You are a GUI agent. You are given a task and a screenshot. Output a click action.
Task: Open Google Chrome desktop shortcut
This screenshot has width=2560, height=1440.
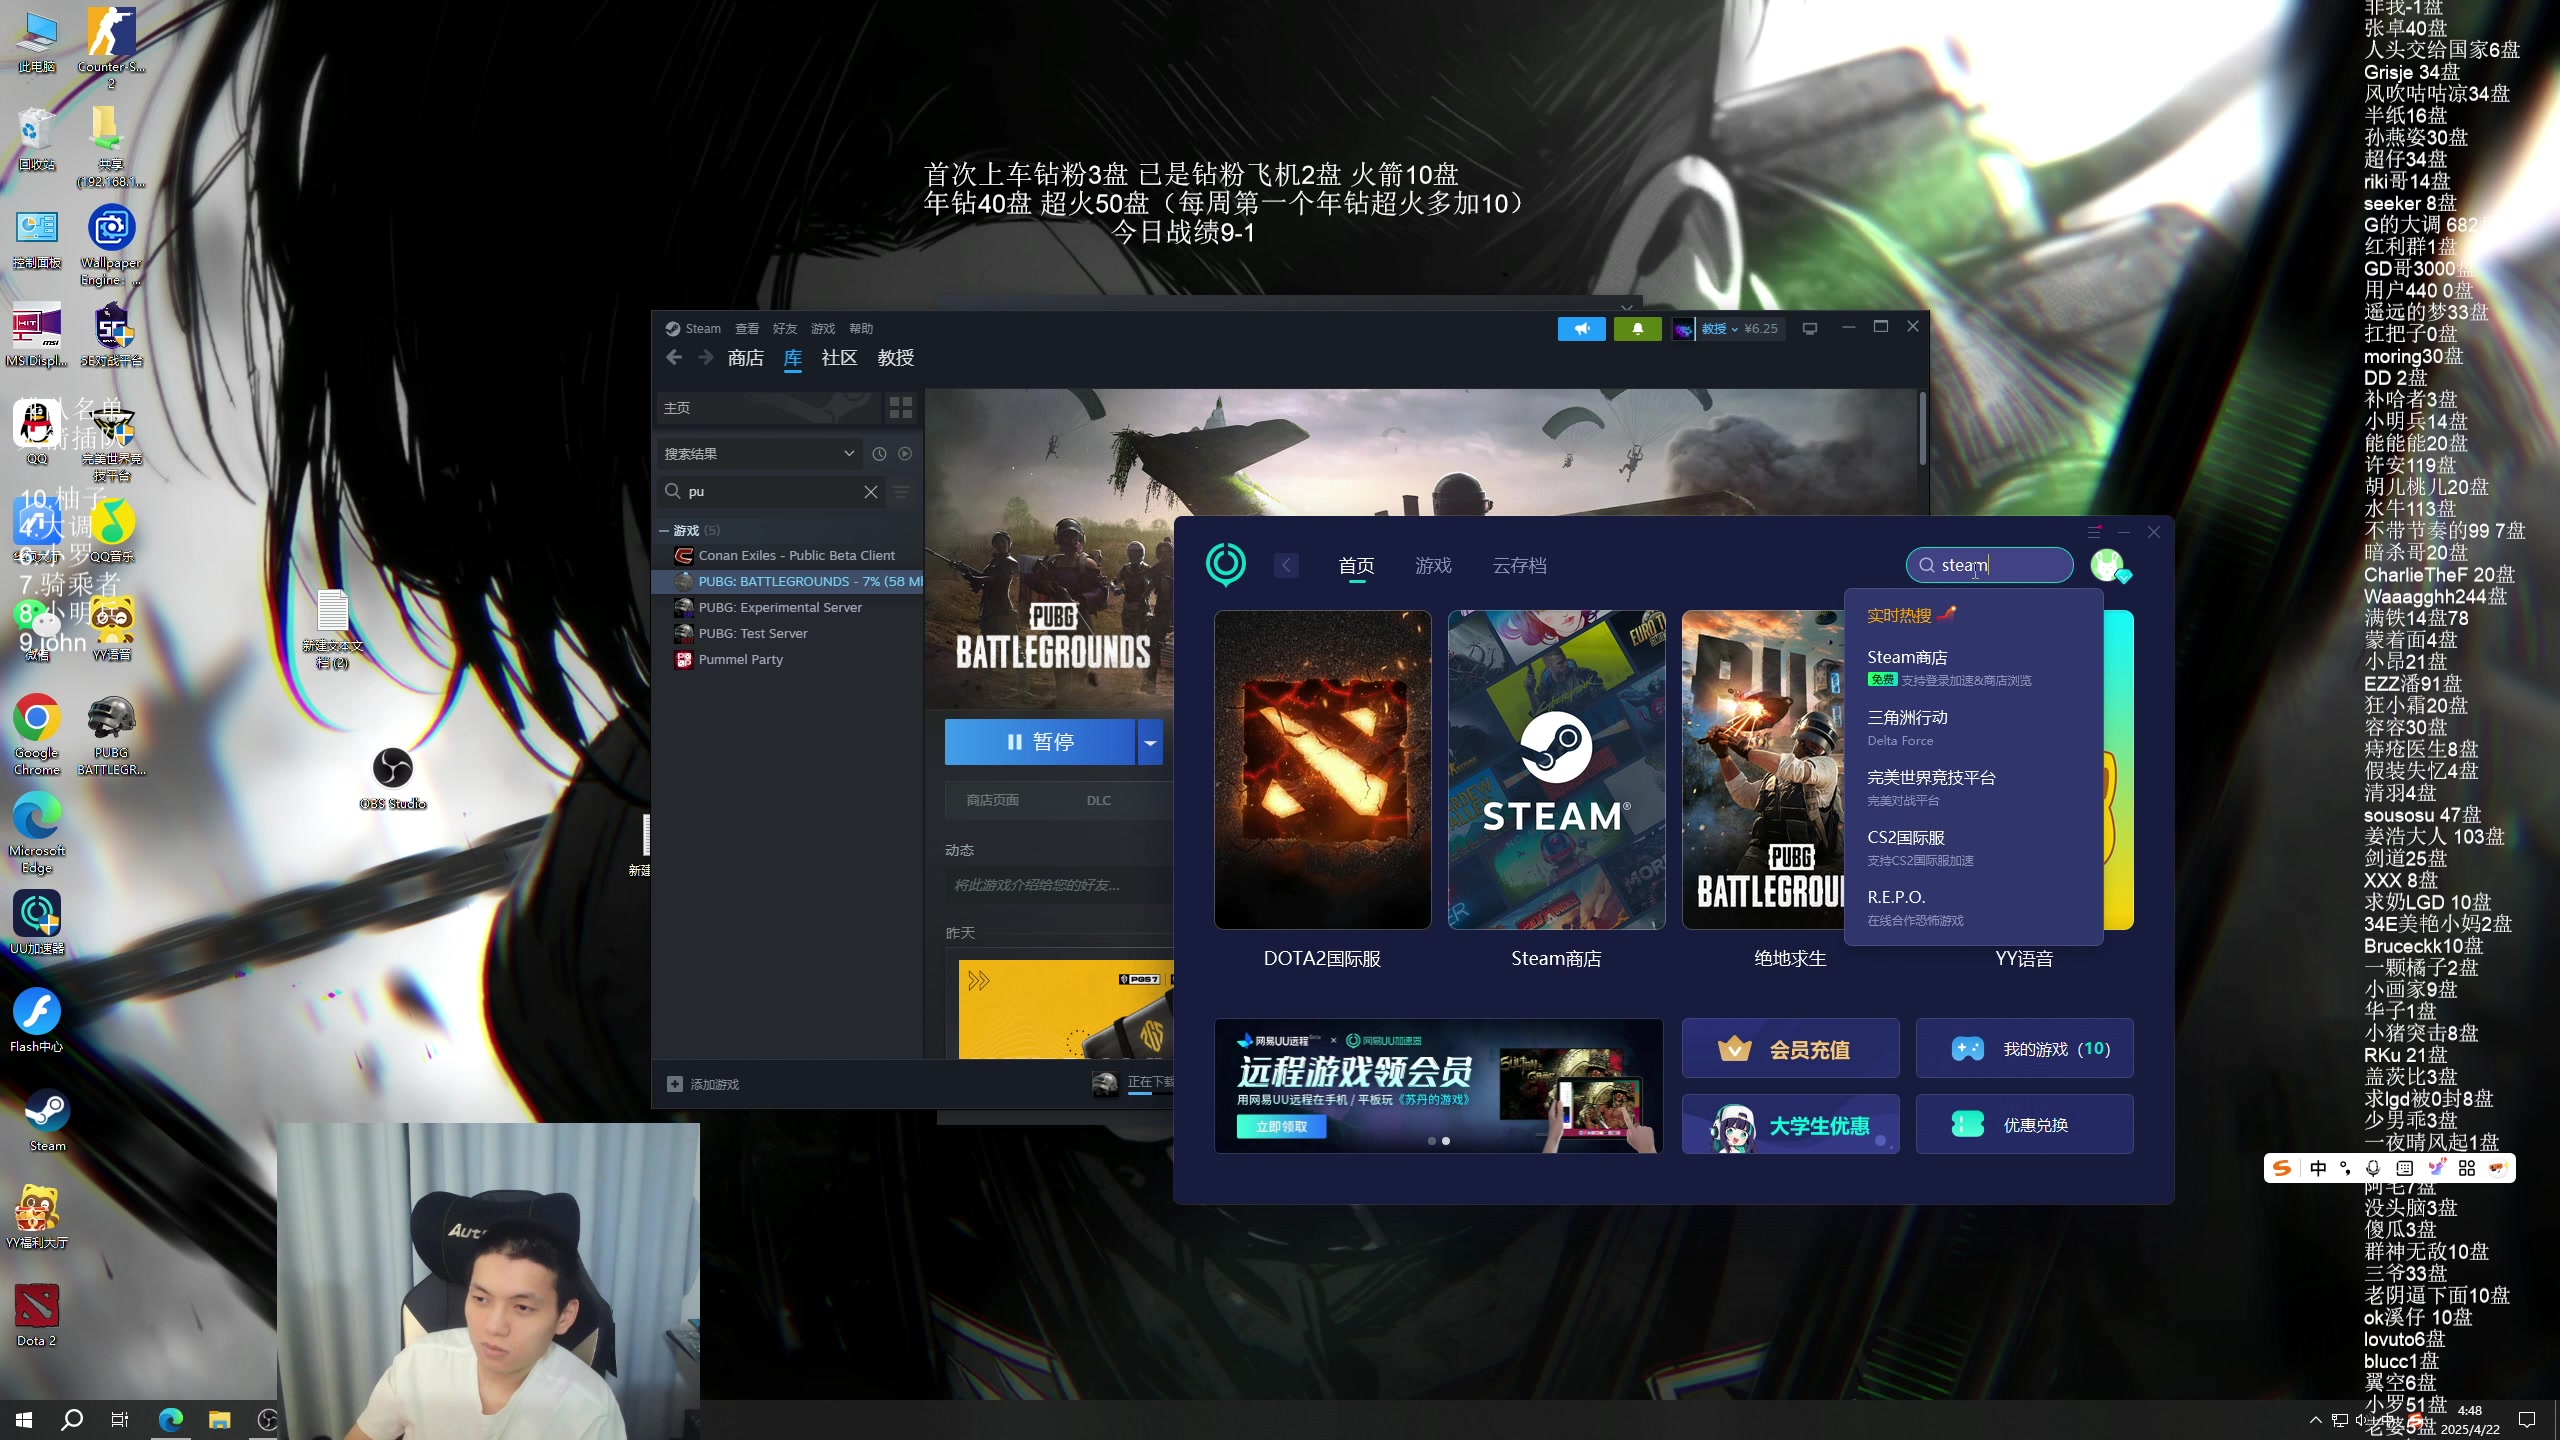pos(37,735)
